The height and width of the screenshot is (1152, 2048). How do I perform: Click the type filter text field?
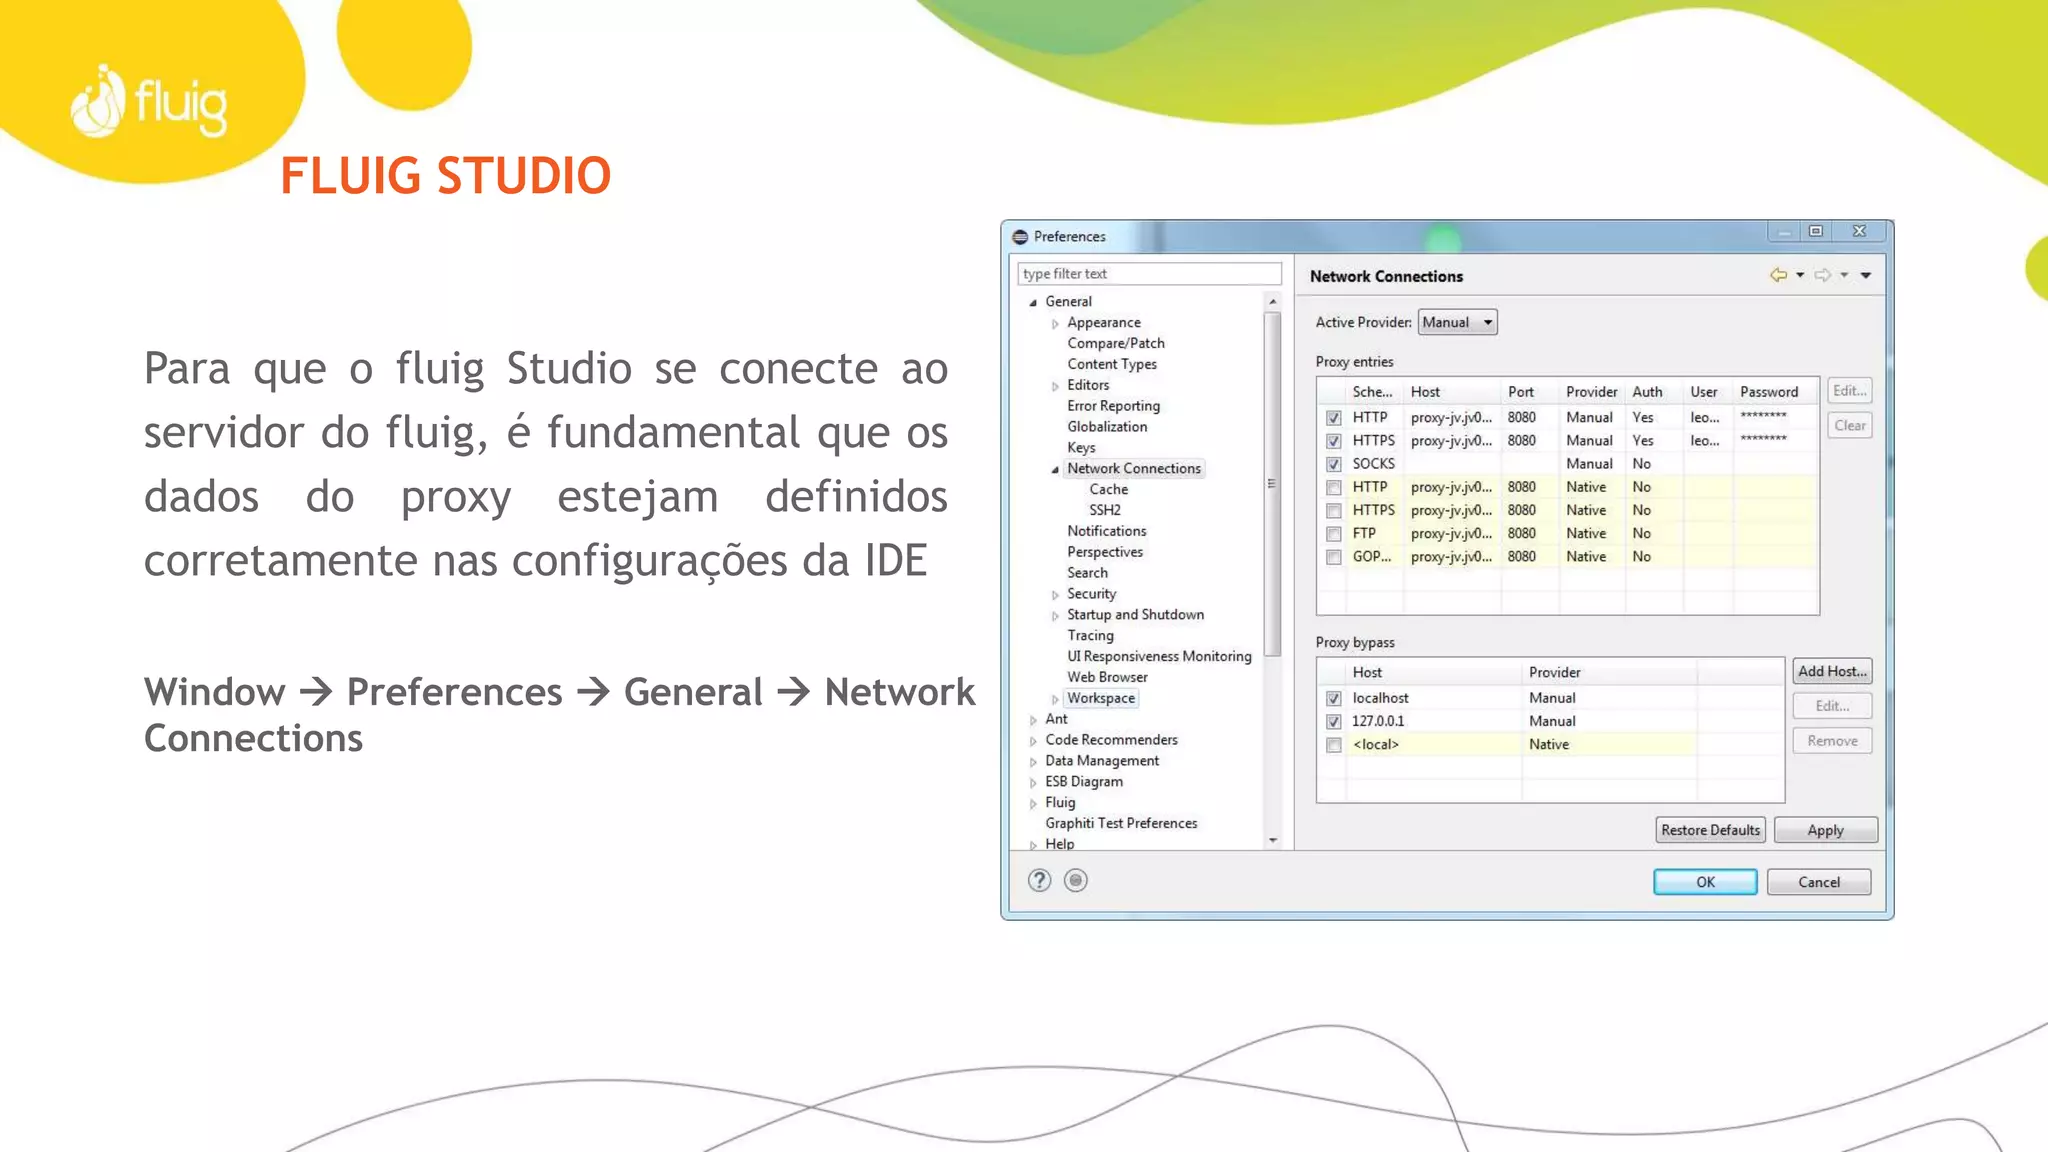pyautogui.click(x=1149, y=274)
